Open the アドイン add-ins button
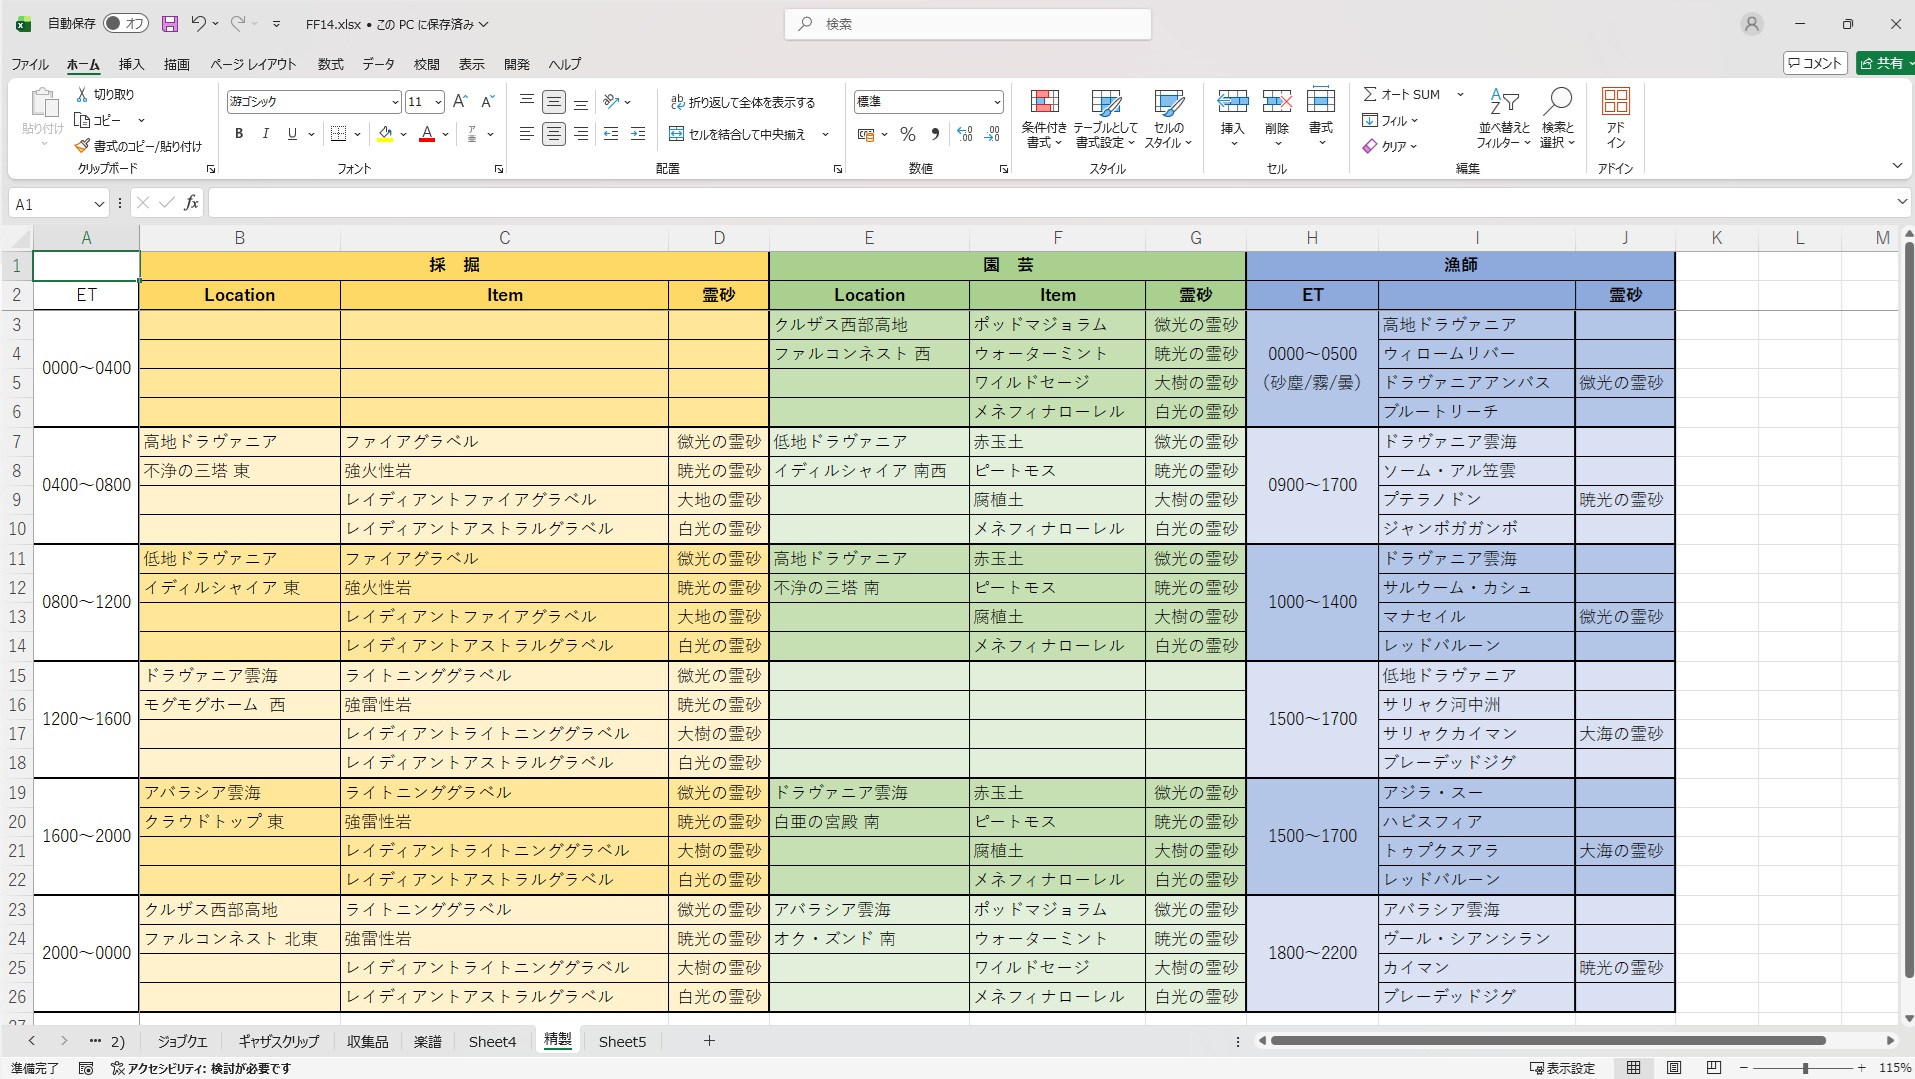 point(1615,118)
